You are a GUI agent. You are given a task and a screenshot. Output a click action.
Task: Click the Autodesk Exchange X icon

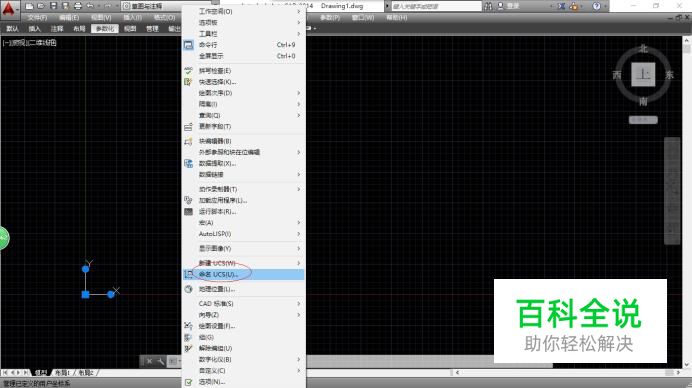[x=561, y=6]
